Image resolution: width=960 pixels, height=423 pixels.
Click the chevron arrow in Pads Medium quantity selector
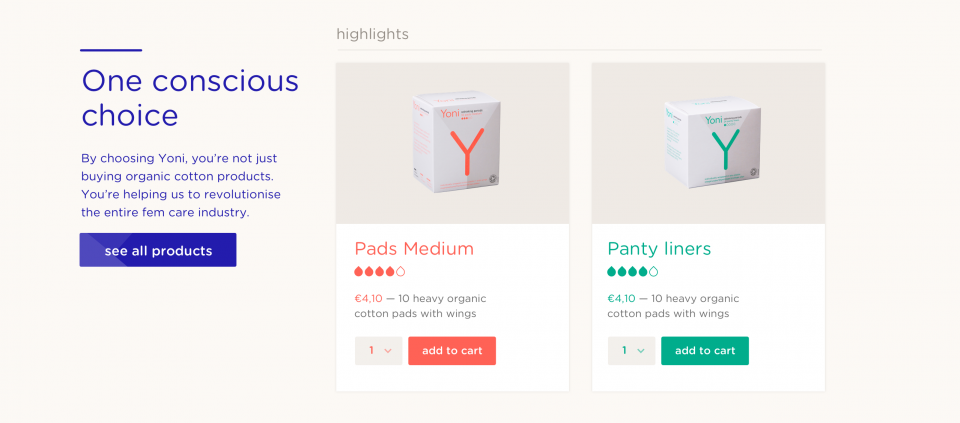388,351
